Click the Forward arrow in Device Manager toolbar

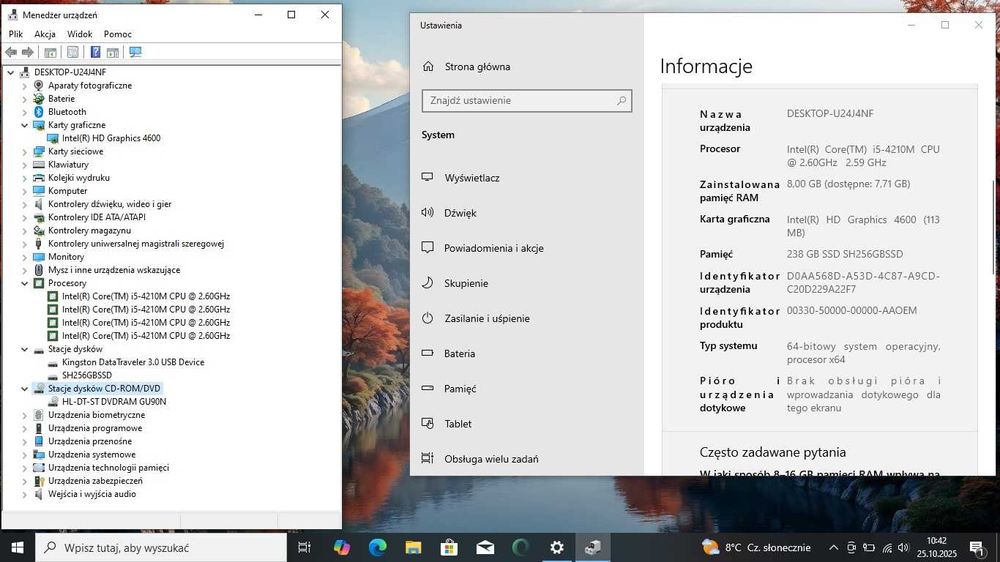27,52
